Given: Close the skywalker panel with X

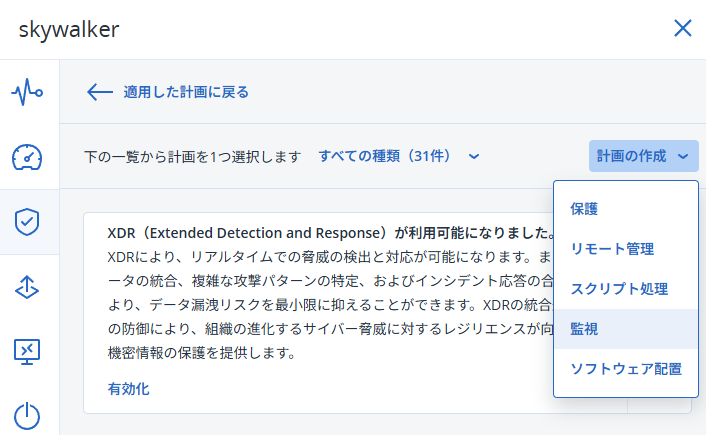Looking at the screenshot, I should [683, 28].
